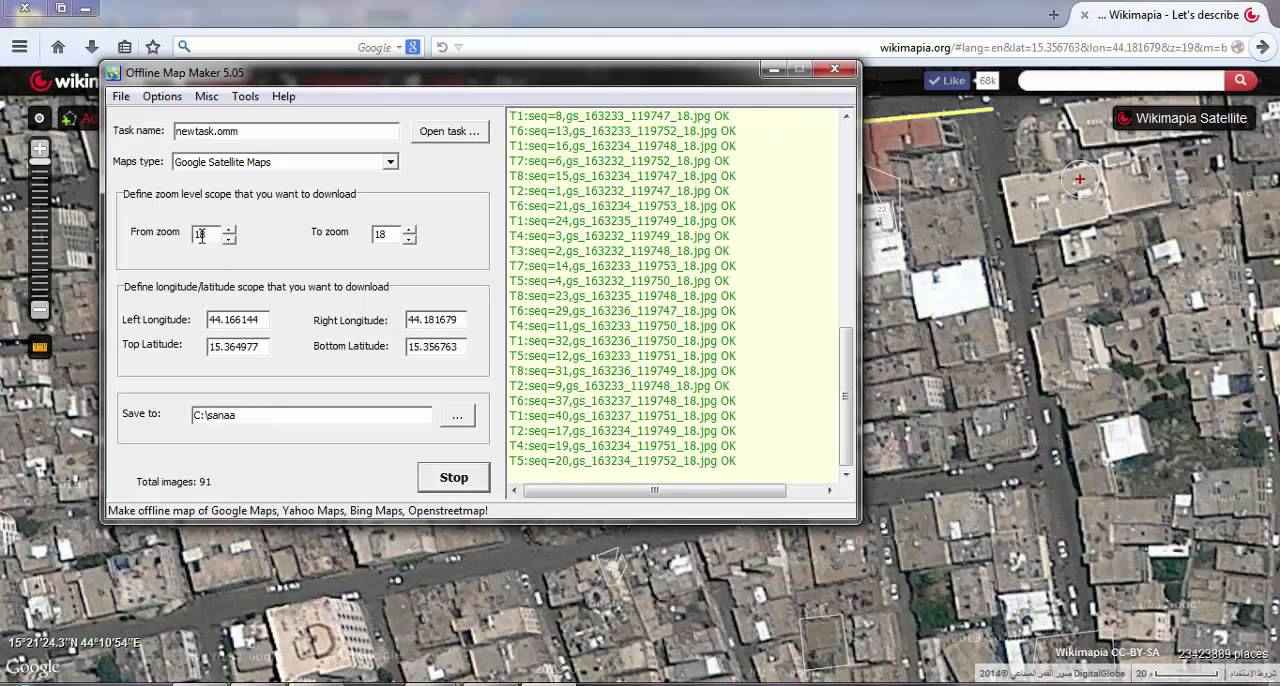The image size is (1280, 686).
Task: Open the Wikimapia Satellite map type selector
Action: [x=1182, y=118]
